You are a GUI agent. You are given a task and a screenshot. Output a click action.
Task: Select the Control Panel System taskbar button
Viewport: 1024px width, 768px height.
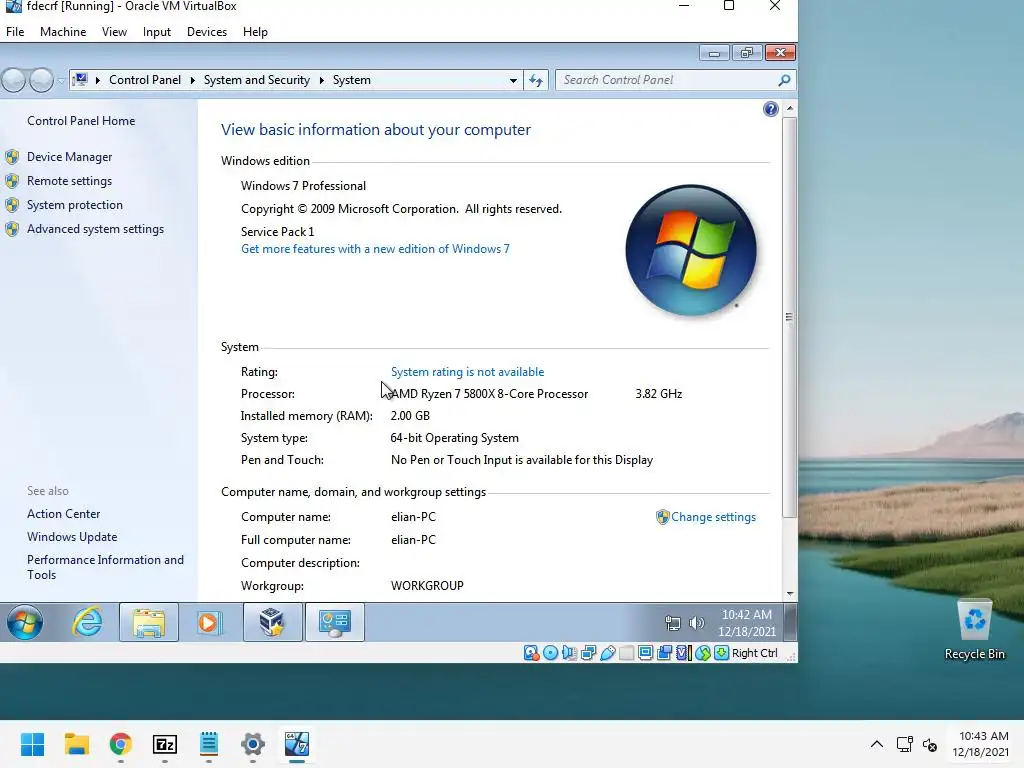(x=334, y=622)
